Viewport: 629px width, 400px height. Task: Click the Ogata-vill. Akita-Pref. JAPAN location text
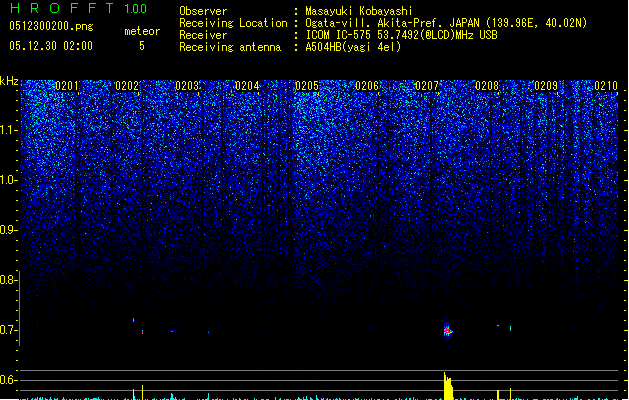point(446,23)
